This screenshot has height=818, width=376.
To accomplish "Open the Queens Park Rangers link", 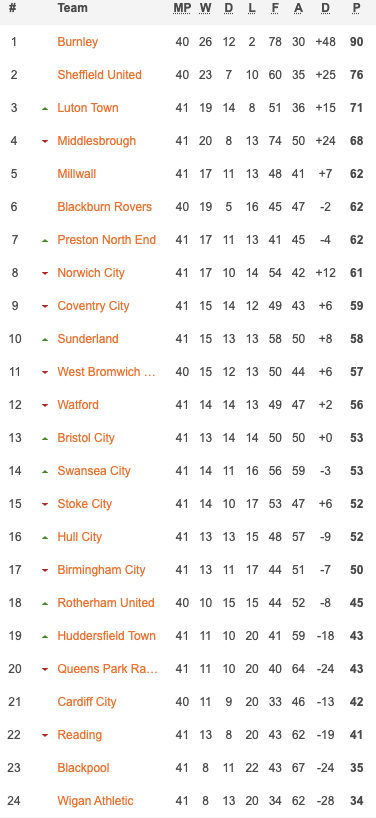I will [107, 669].
